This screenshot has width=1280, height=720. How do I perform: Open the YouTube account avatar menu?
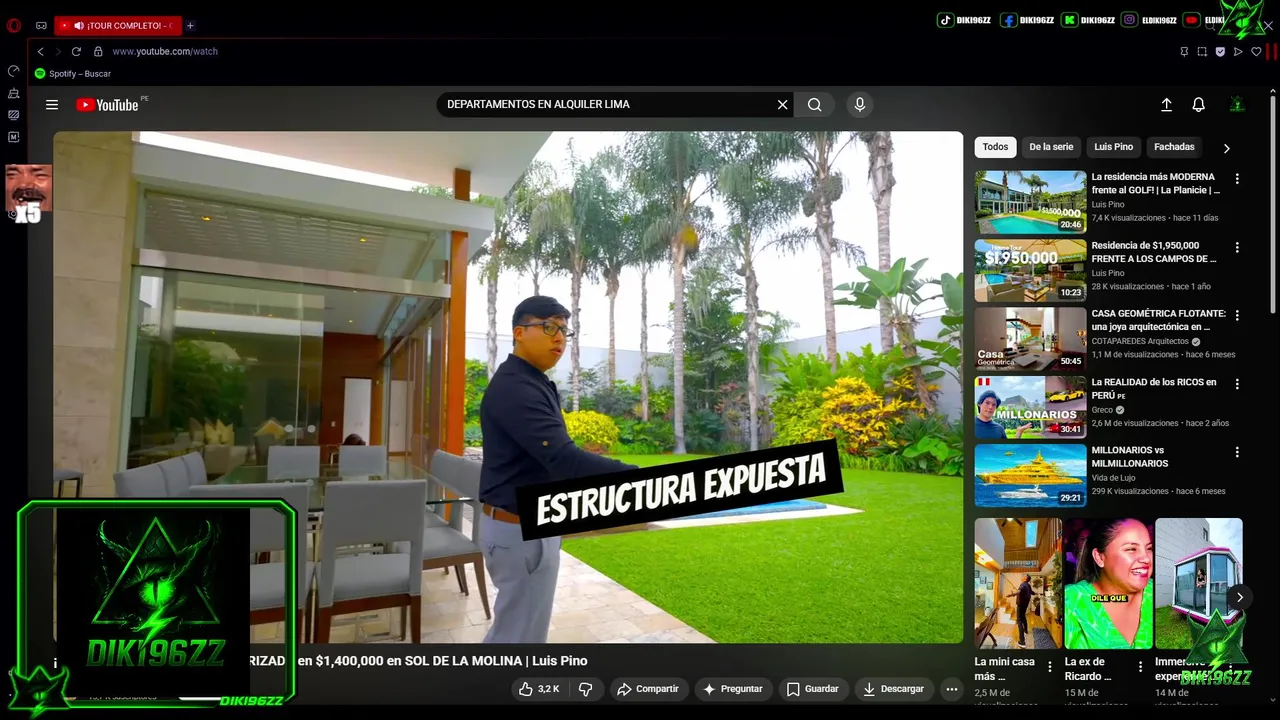(1237, 104)
